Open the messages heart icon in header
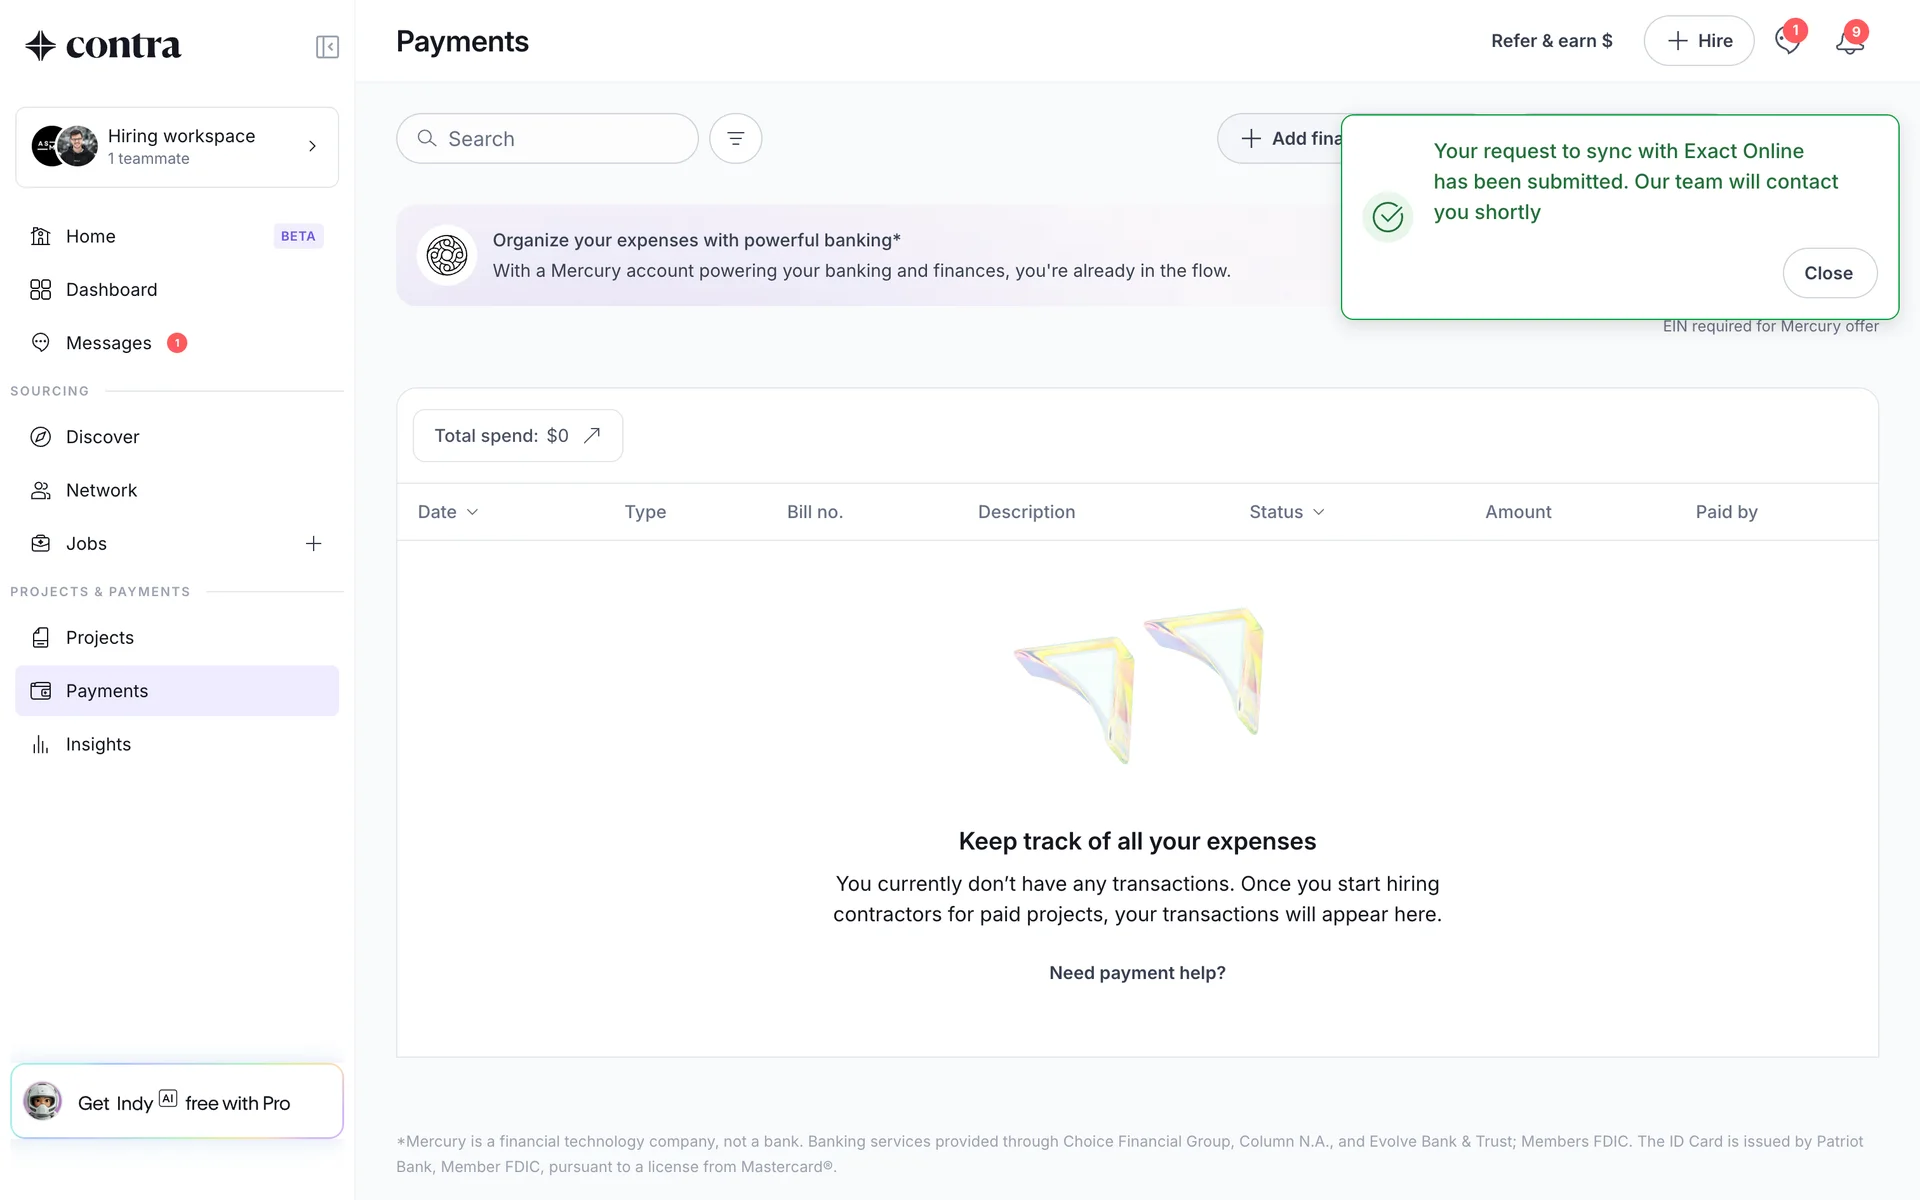This screenshot has width=1920, height=1200. (x=1787, y=42)
